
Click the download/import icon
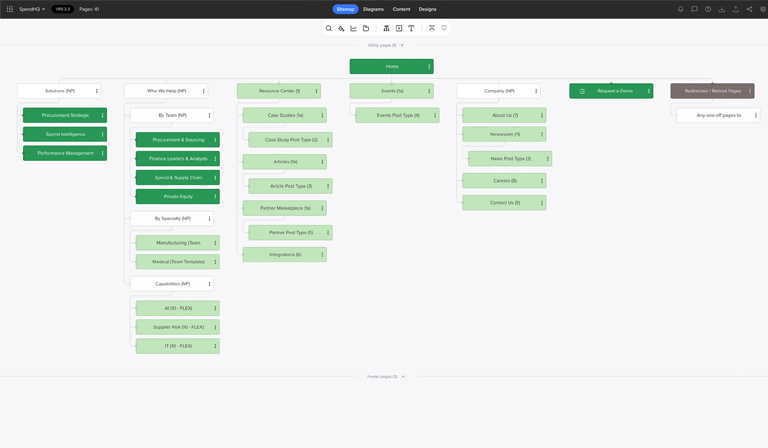click(721, 9)
